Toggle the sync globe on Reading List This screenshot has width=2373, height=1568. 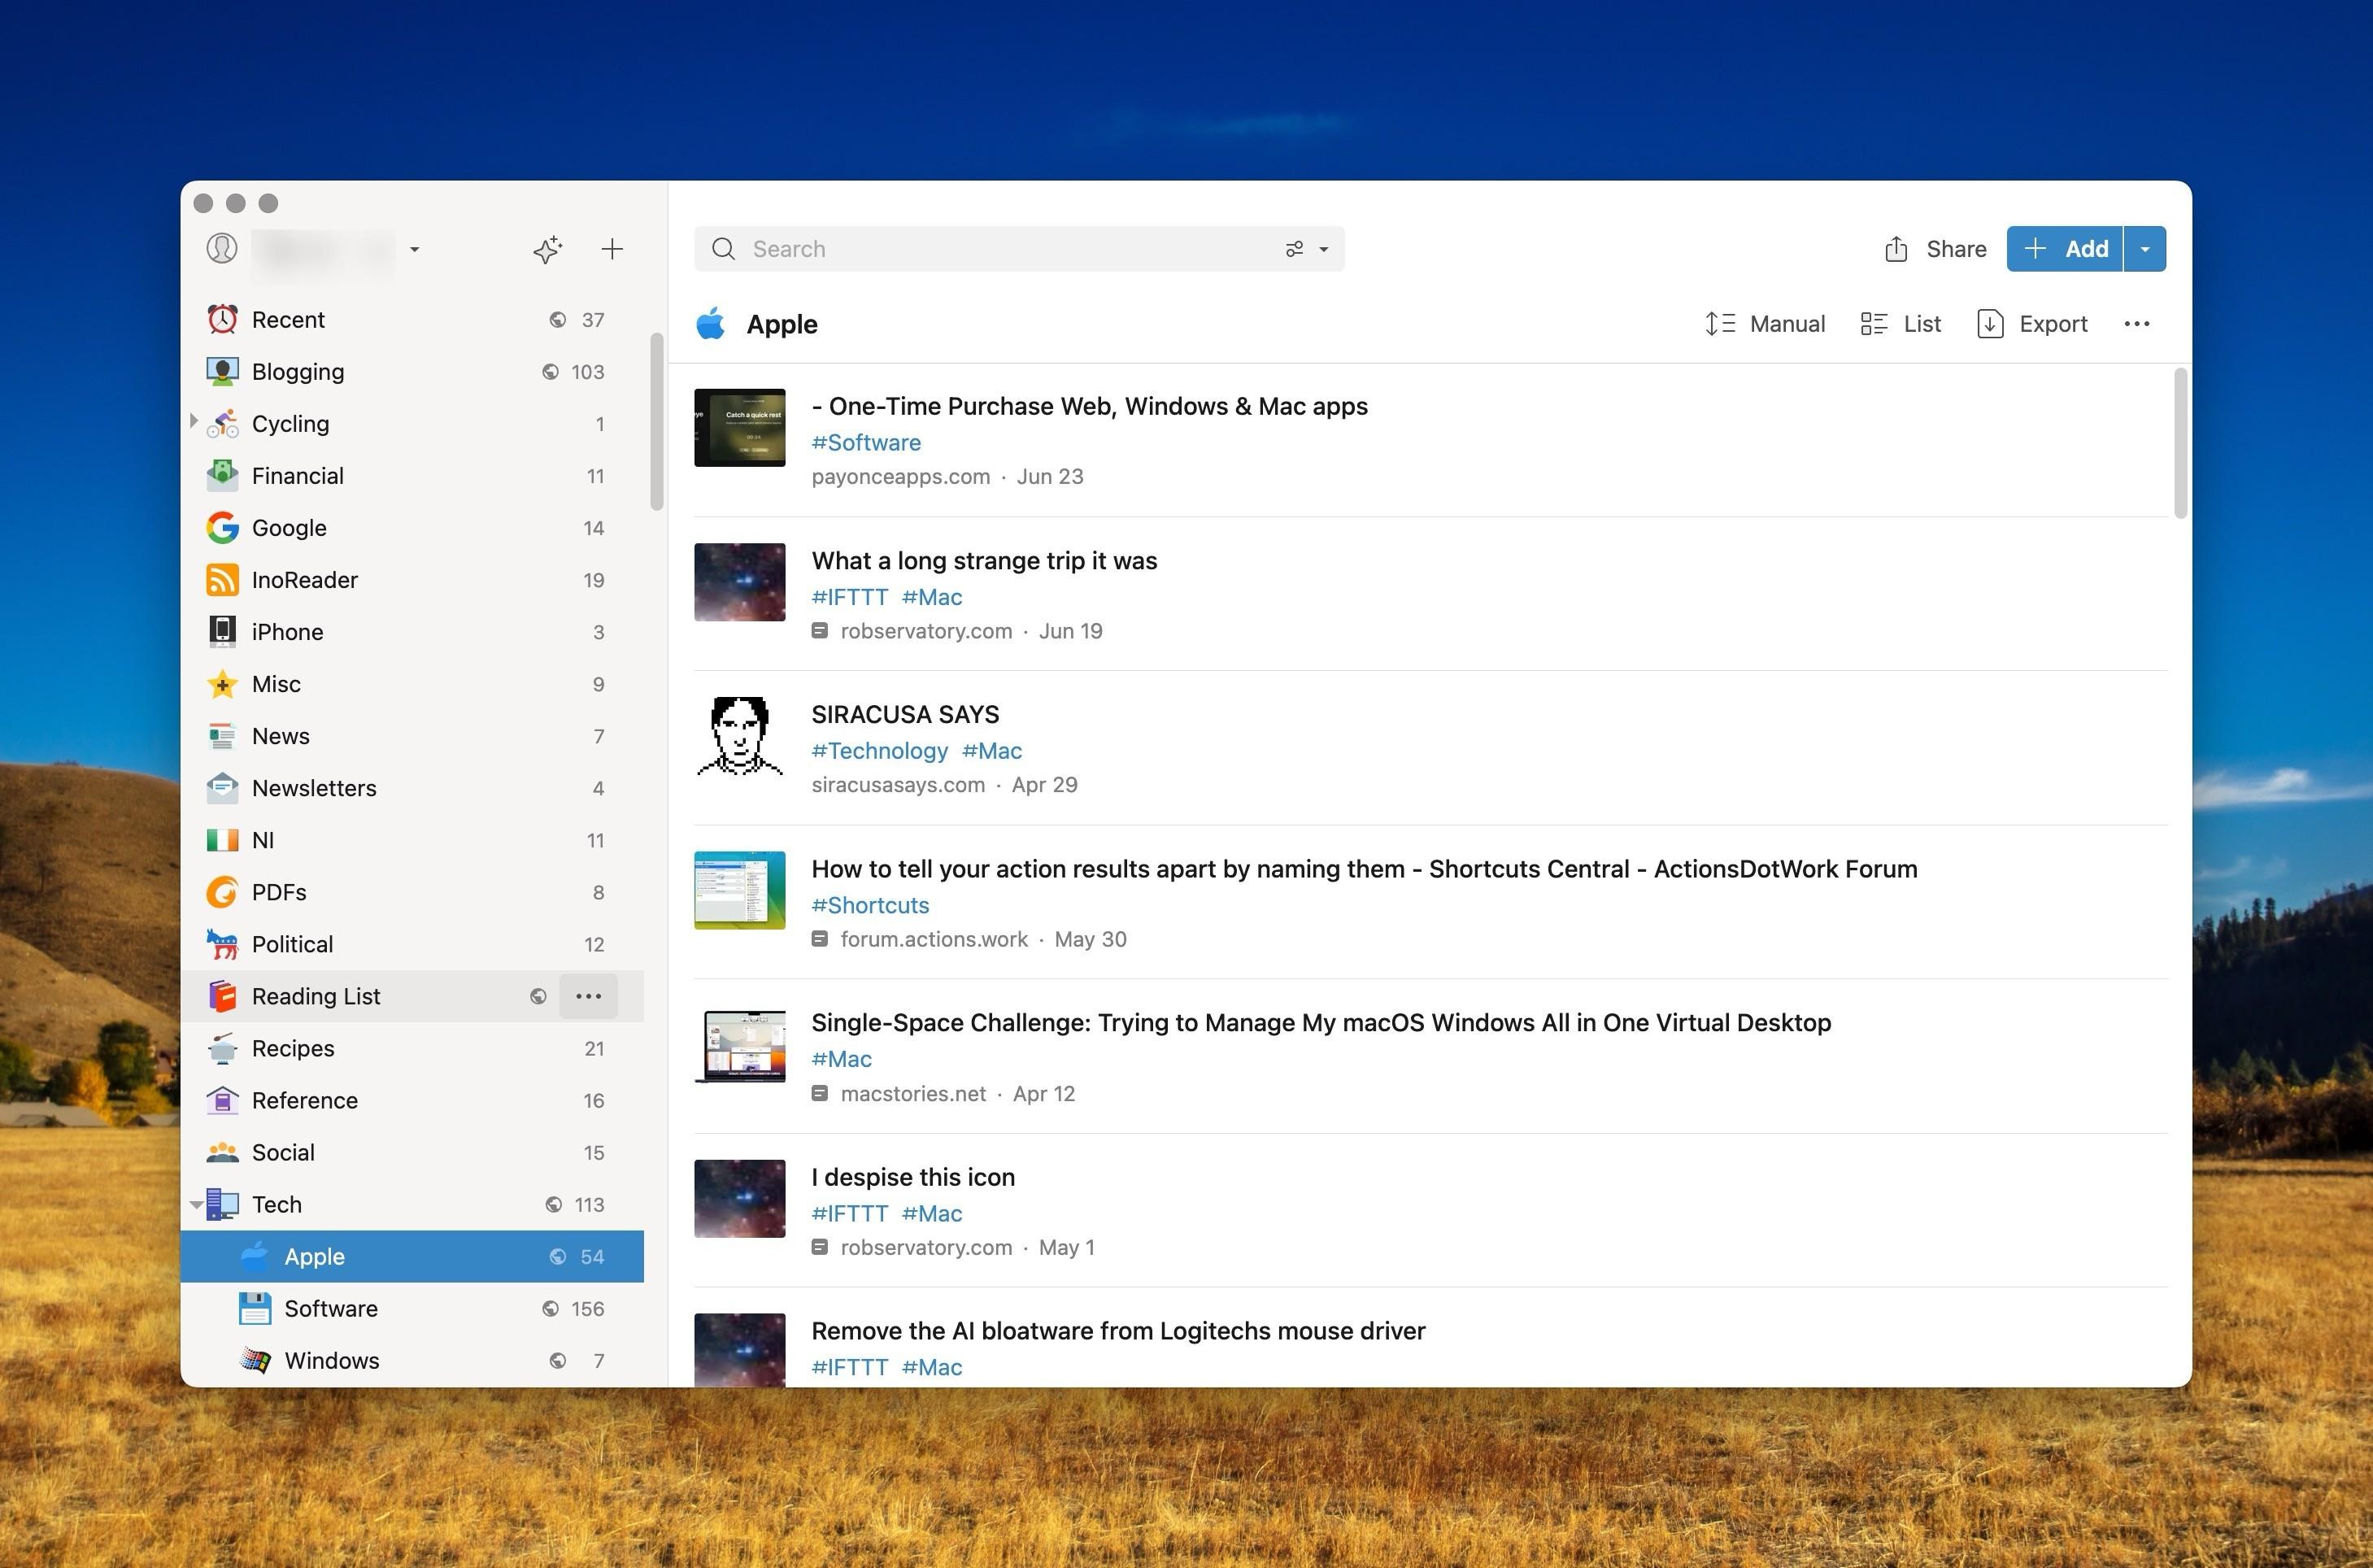click(538, 996)
